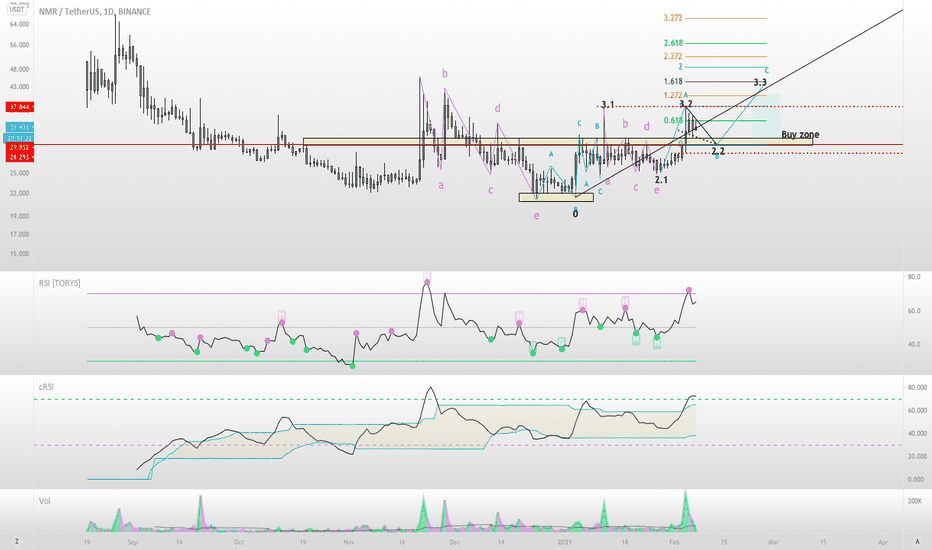Select the RSI [TORYS] indicator label
This screenshot has height=550, width=932.
tap(59, 283)
